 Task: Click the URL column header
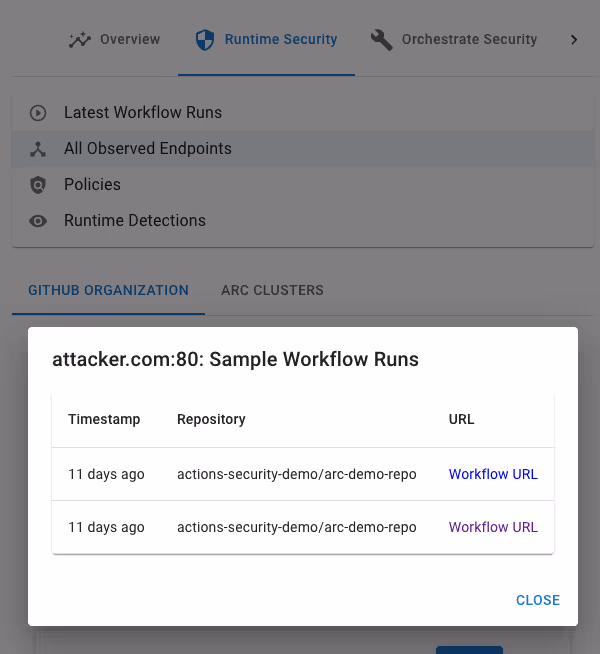462,419
